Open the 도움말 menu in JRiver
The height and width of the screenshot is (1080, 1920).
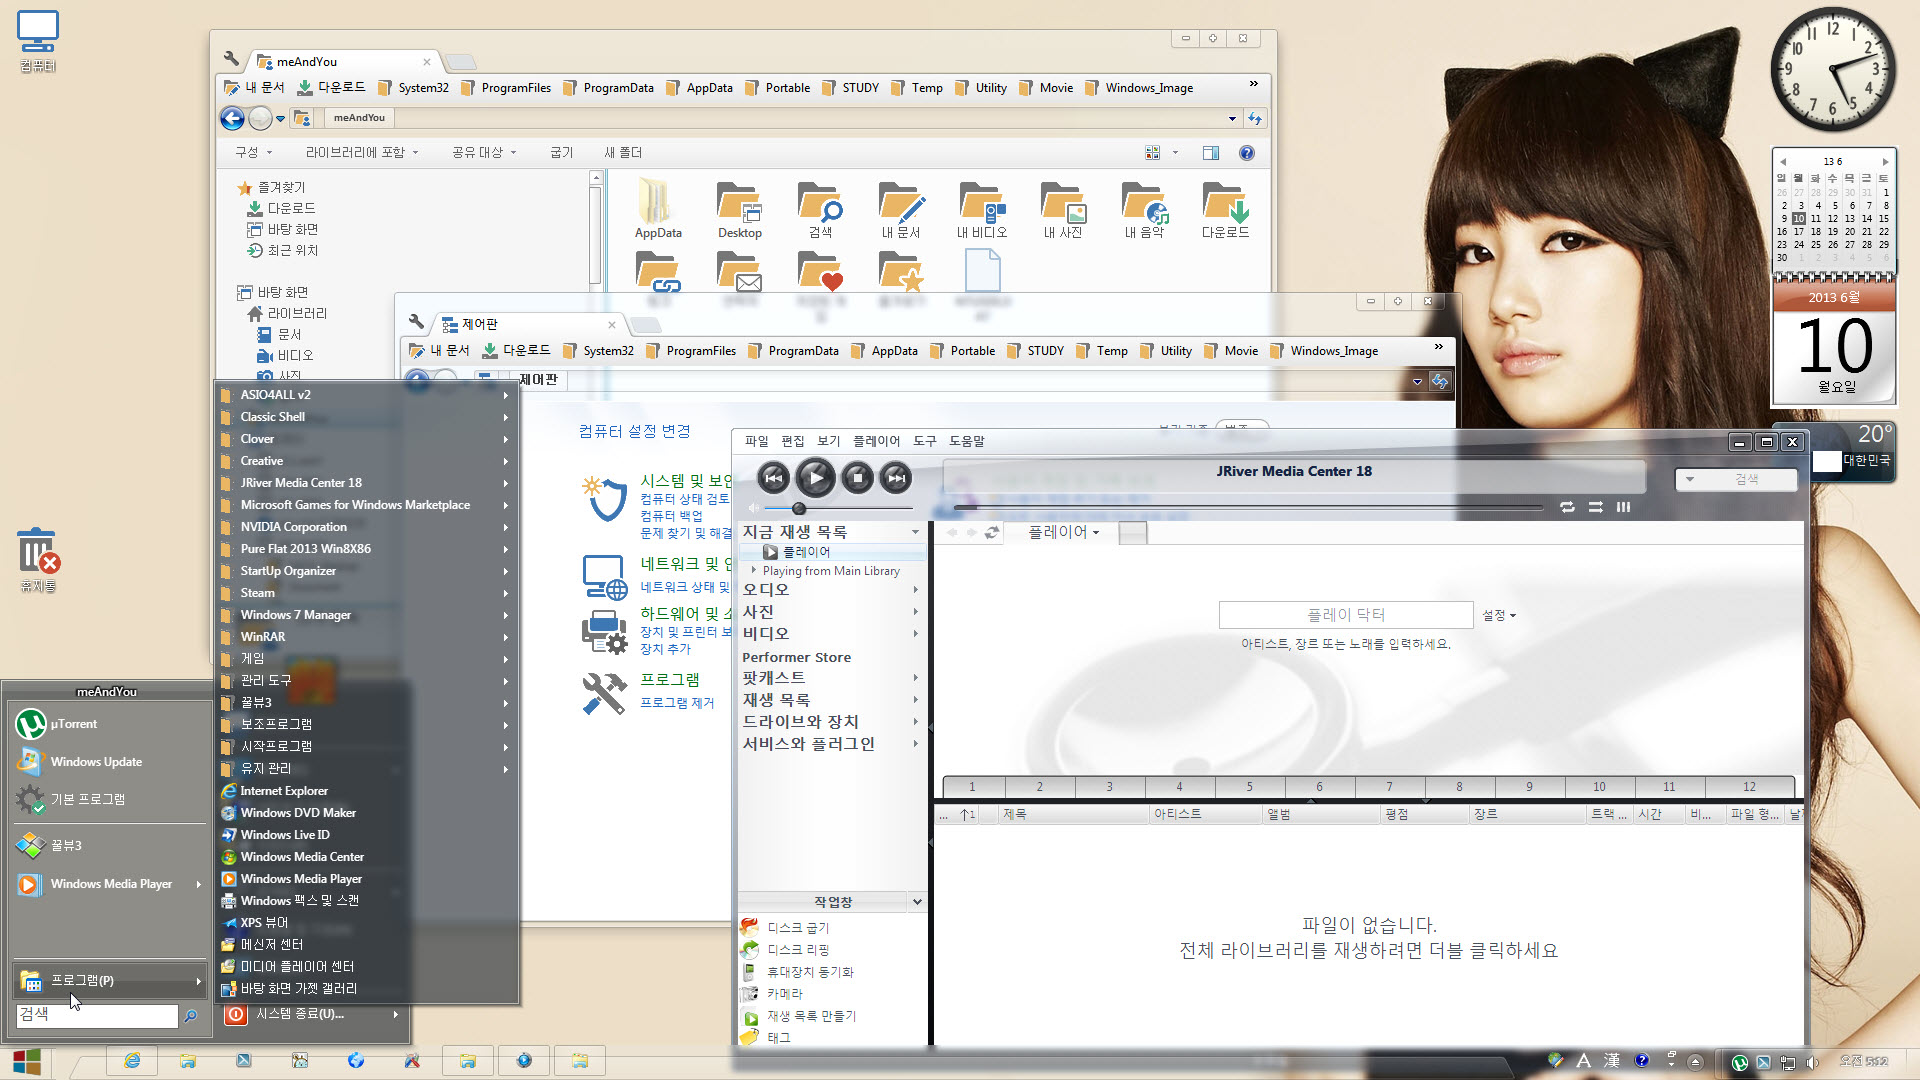coord(966,441)
